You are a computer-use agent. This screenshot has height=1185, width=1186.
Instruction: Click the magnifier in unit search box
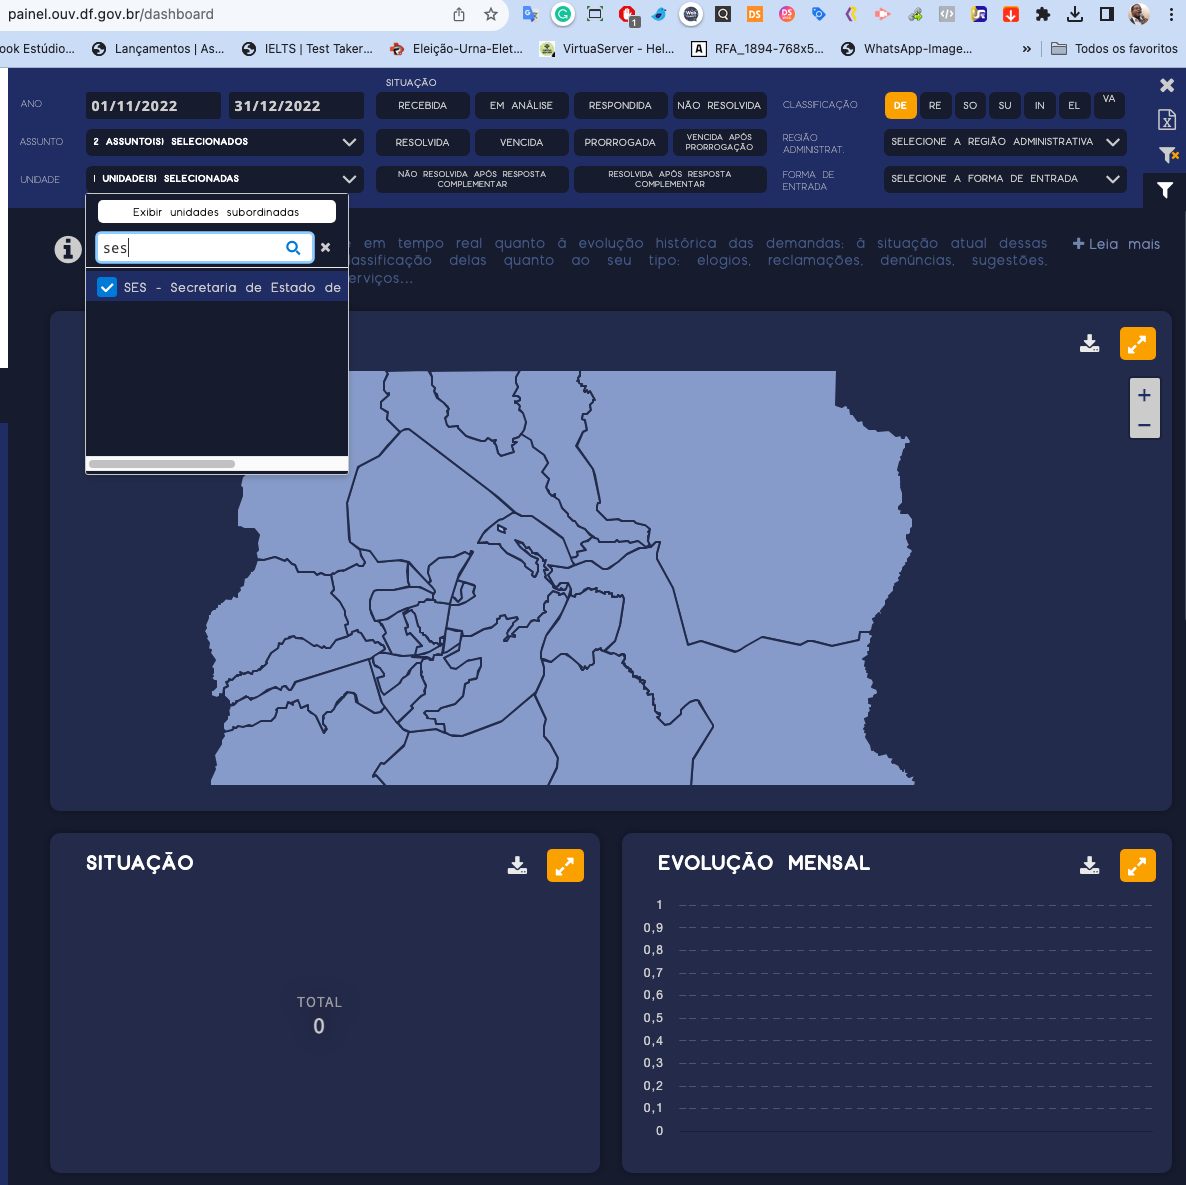coord(293,248)
